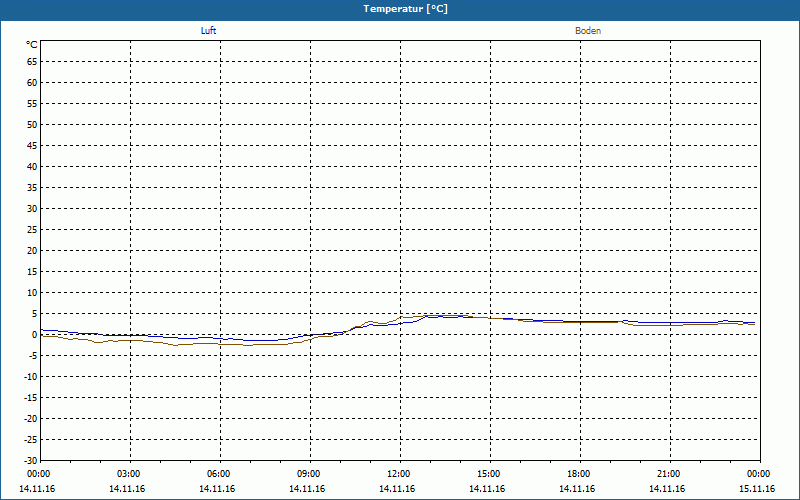Screen dimensions: 800x500
Task: Click the 60 y-axis value
Action: tap(32, 83)
